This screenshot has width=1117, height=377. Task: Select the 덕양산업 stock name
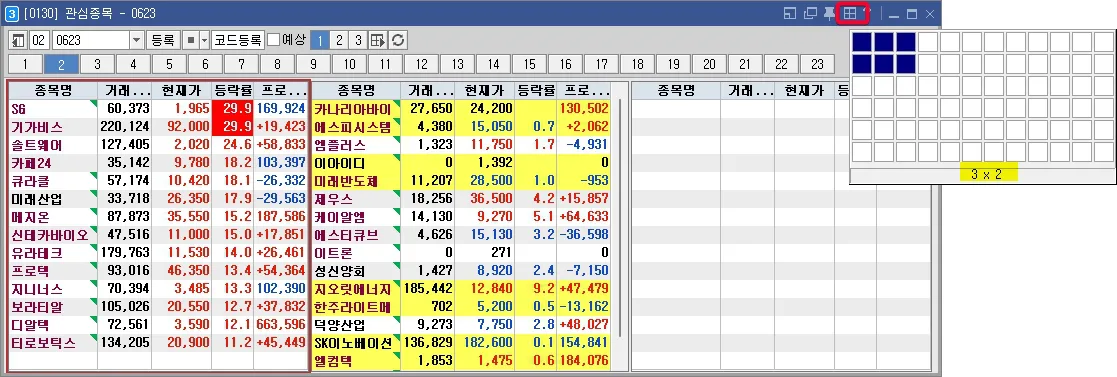point(341,325)
